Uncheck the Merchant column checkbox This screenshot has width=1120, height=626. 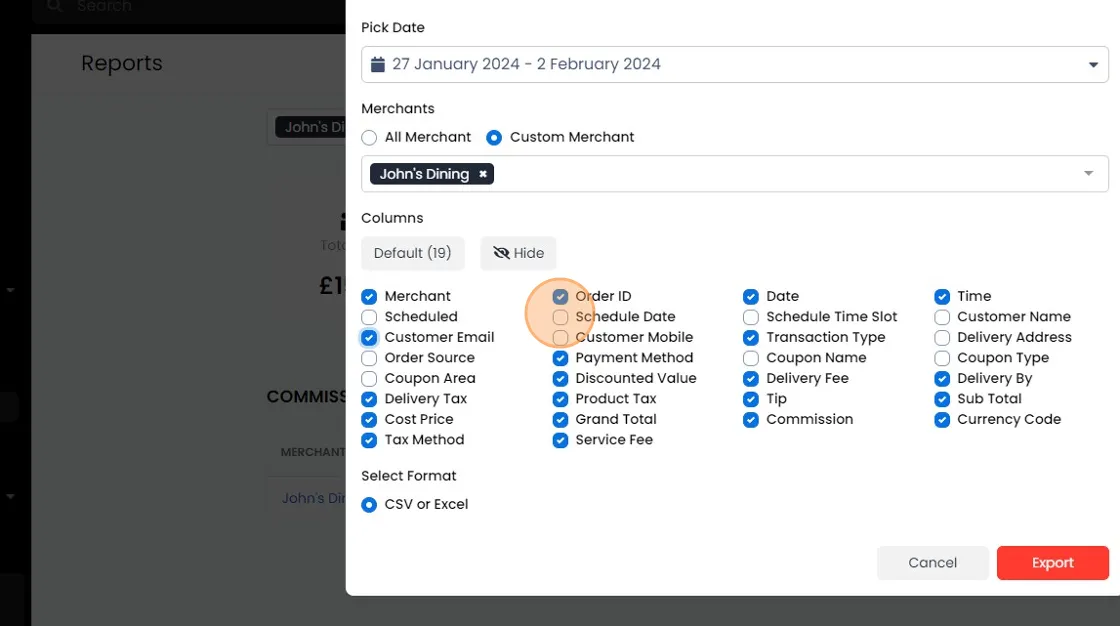[x=369, y=297]
